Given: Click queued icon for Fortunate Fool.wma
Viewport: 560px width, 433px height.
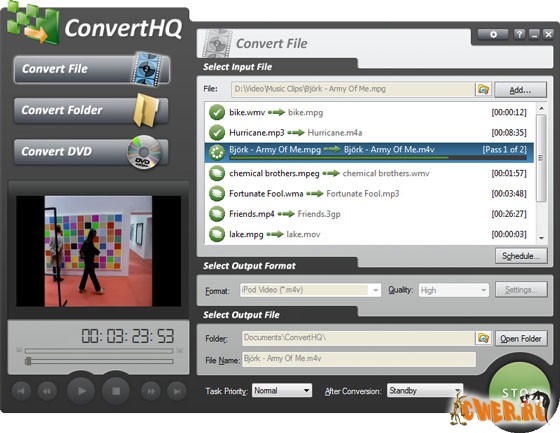Looking at the screenshot, I should click(x=216, y=194).
